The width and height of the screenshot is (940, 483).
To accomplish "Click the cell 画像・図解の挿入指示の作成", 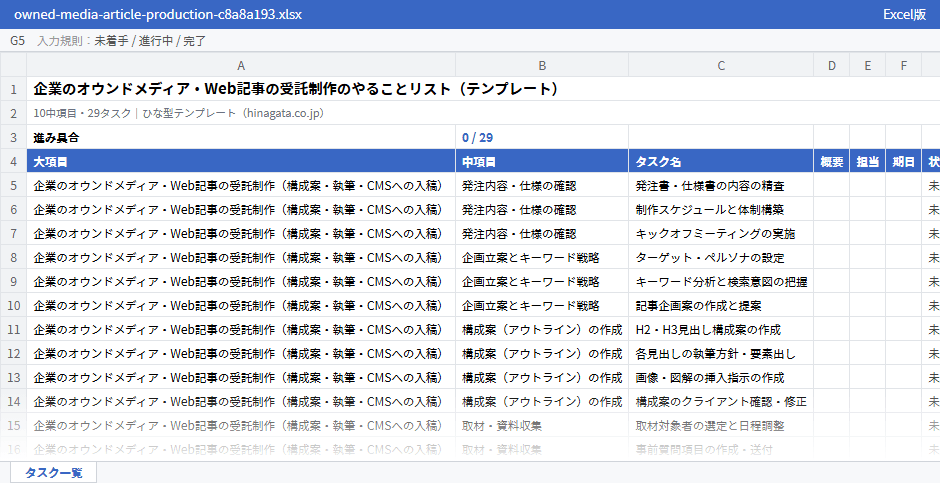I will 721,377.
